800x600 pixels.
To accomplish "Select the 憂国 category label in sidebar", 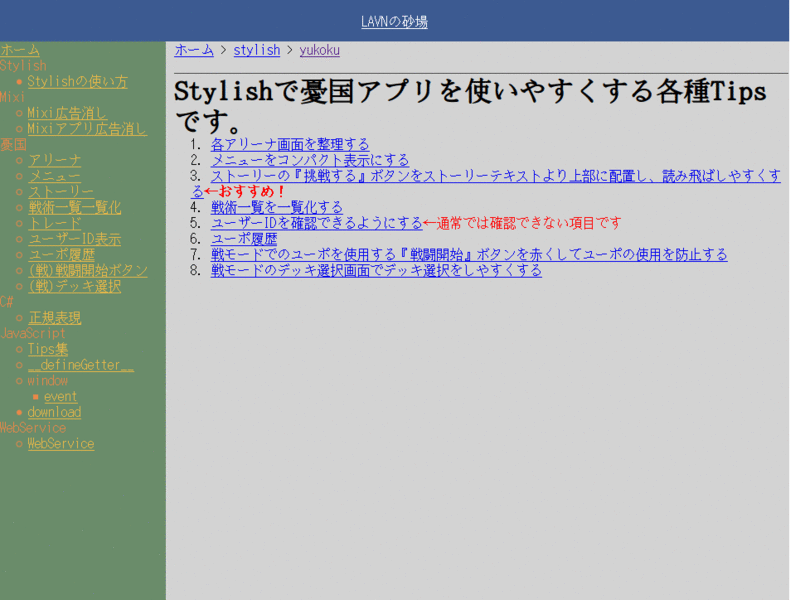I will tap(13, 144).
